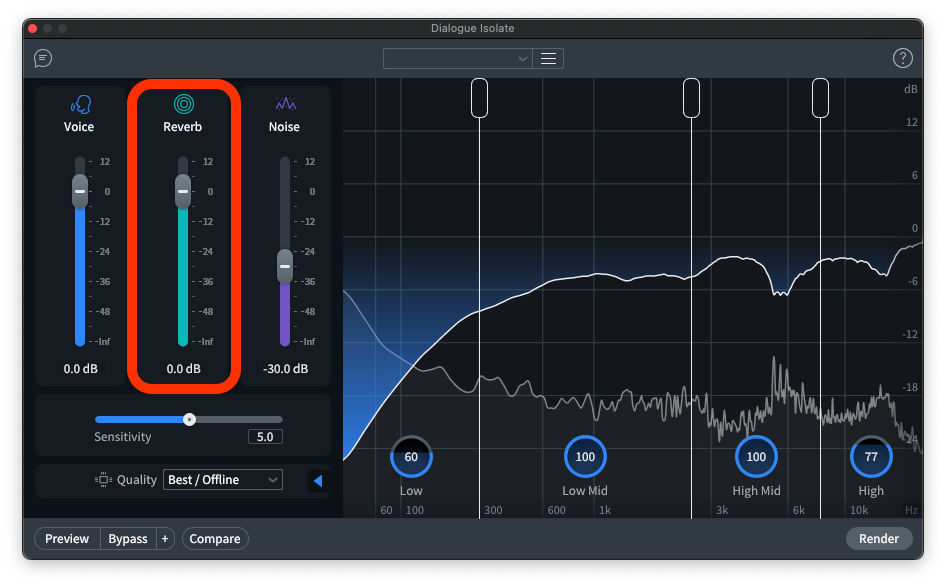Open the feedback speech bubble icon
Image resolution: width=946 pixels, height=586 pixels.
[43, 58]
